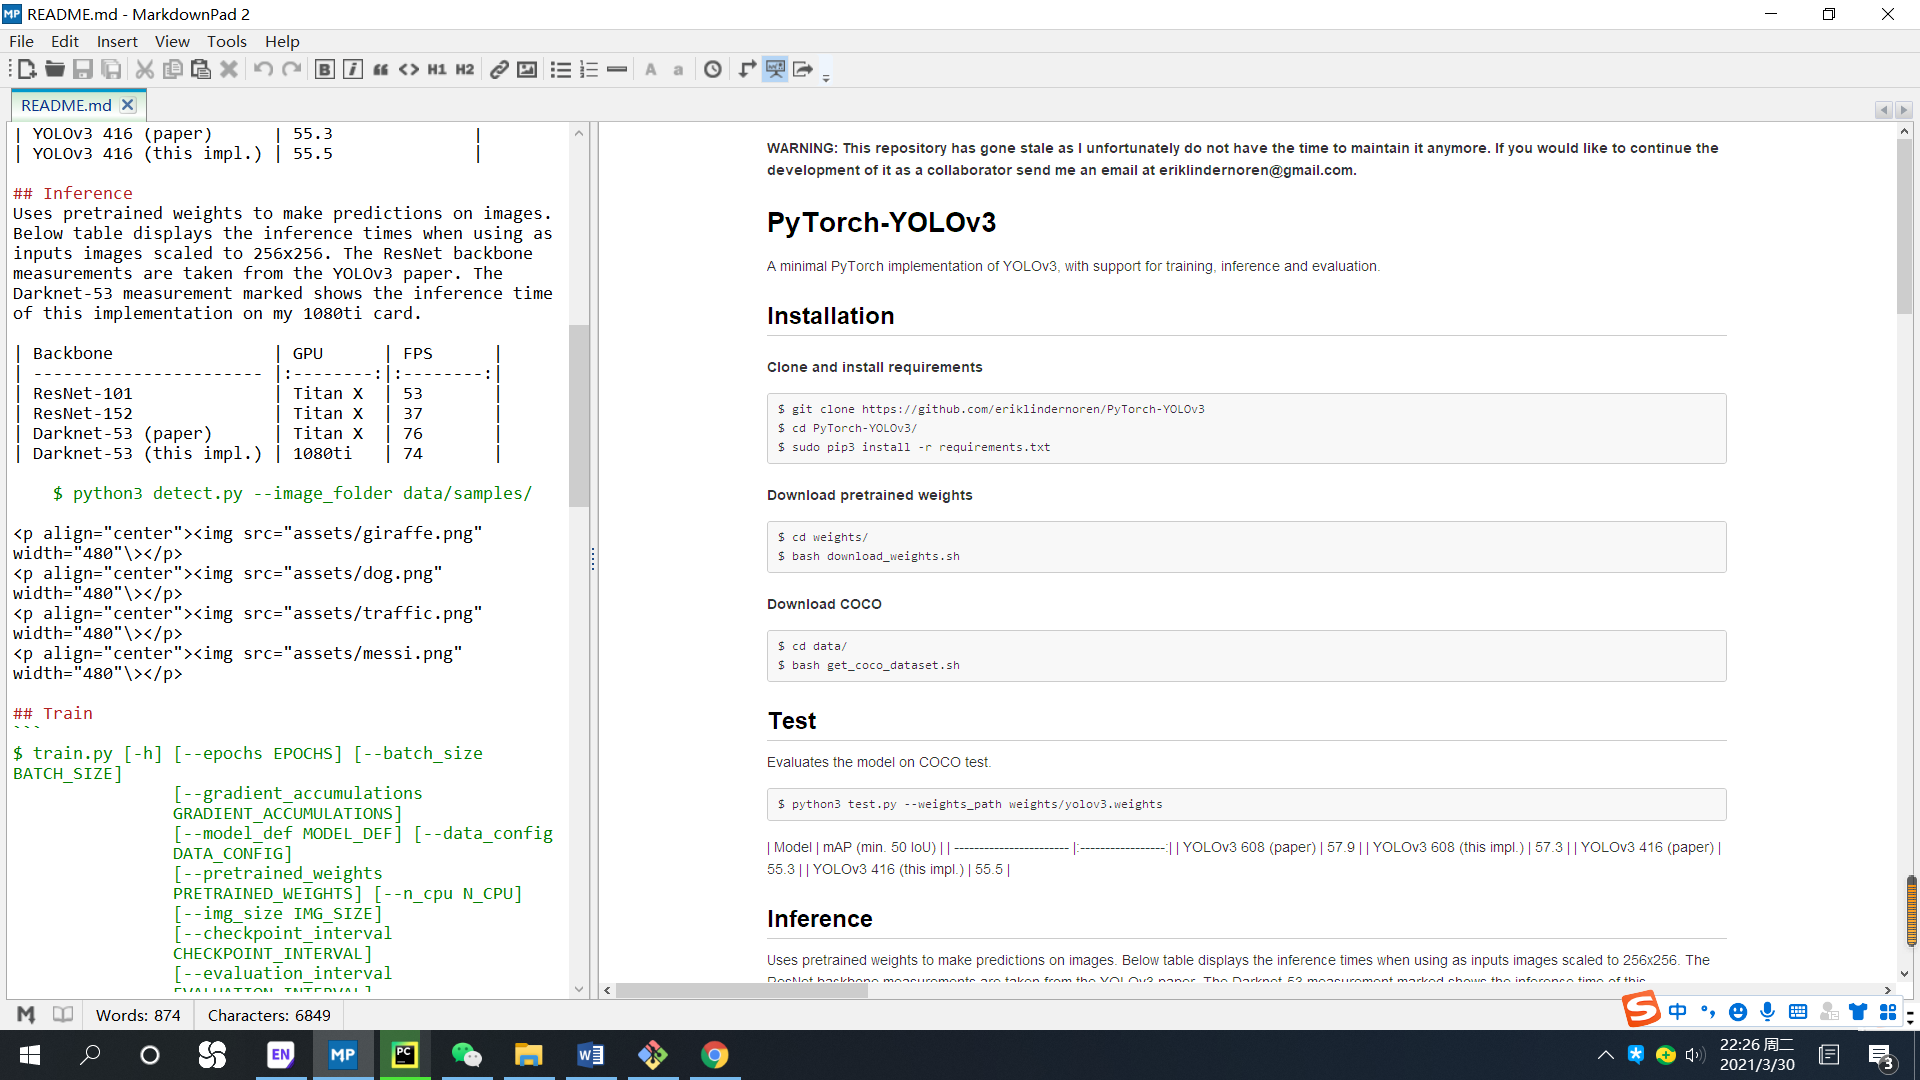Convert text to lowercase with the a icon
This screenshot has width=1920, height=1080.
[679, 69]
